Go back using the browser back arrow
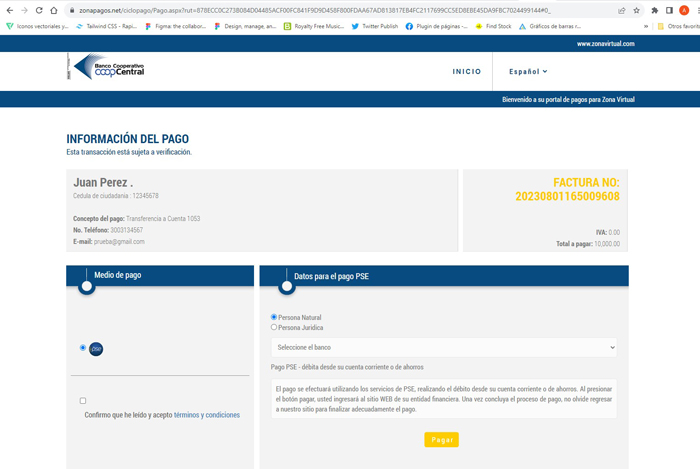The width and height of the screenshot is (700, 469). 8,10
